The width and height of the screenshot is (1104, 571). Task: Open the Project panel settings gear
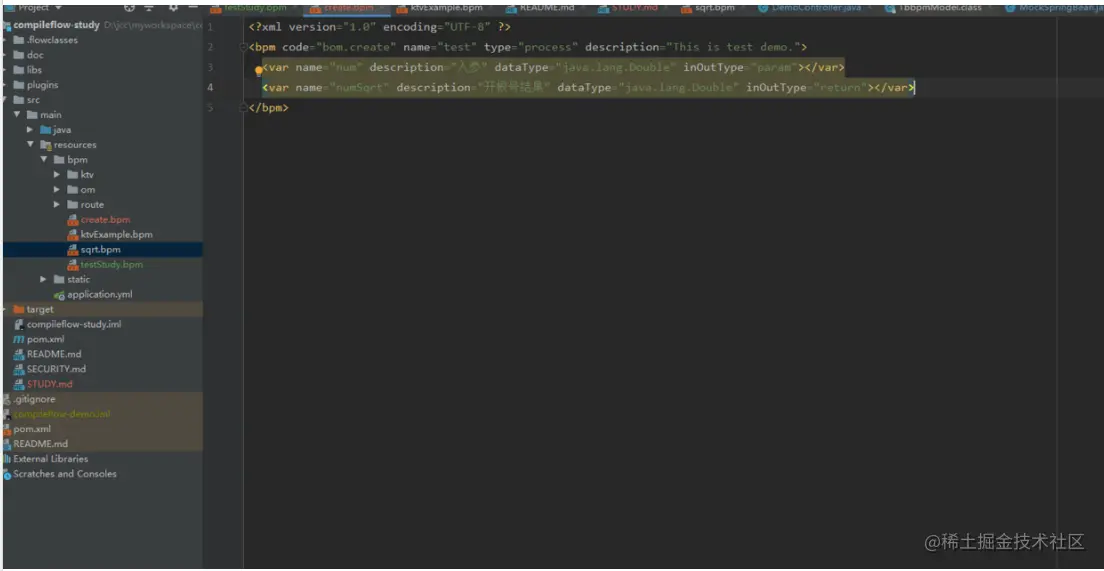173,8
